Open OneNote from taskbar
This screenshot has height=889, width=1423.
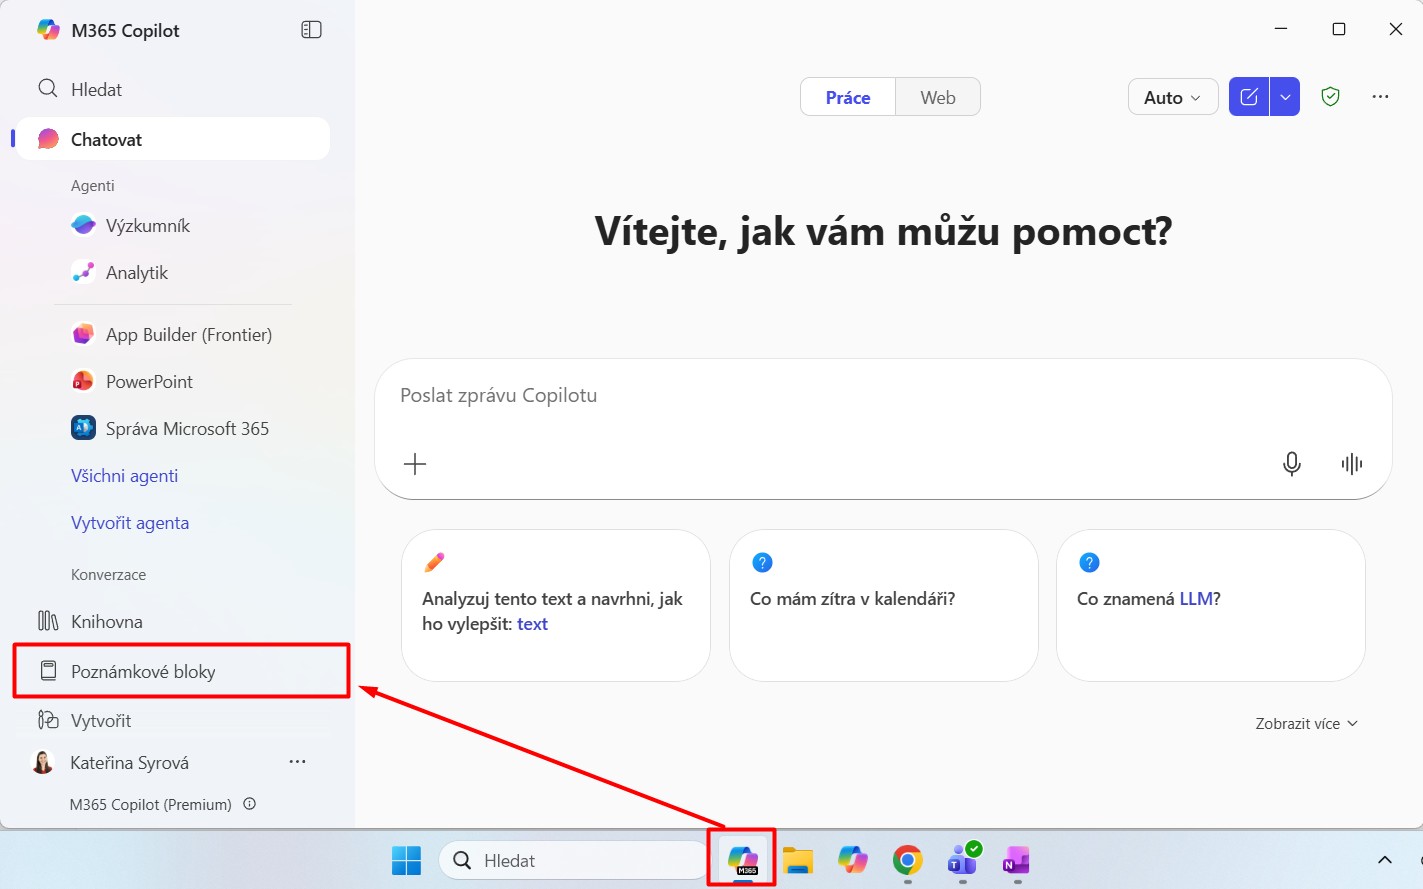click(1017, 860)
